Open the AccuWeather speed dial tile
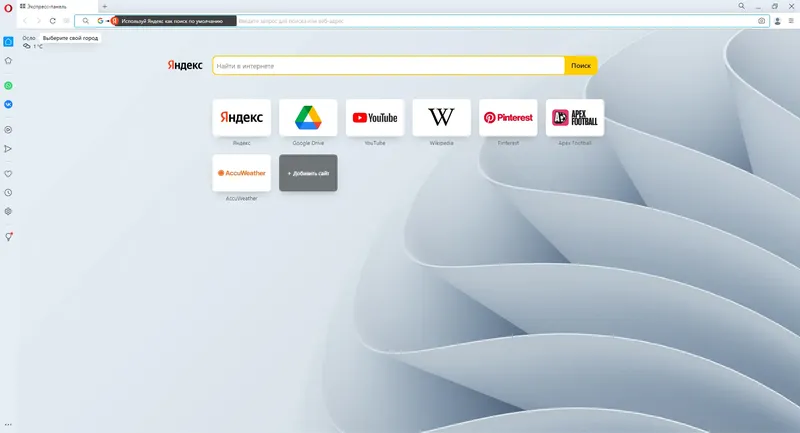This screenshot has width=800, height=433. click(241, 173)
